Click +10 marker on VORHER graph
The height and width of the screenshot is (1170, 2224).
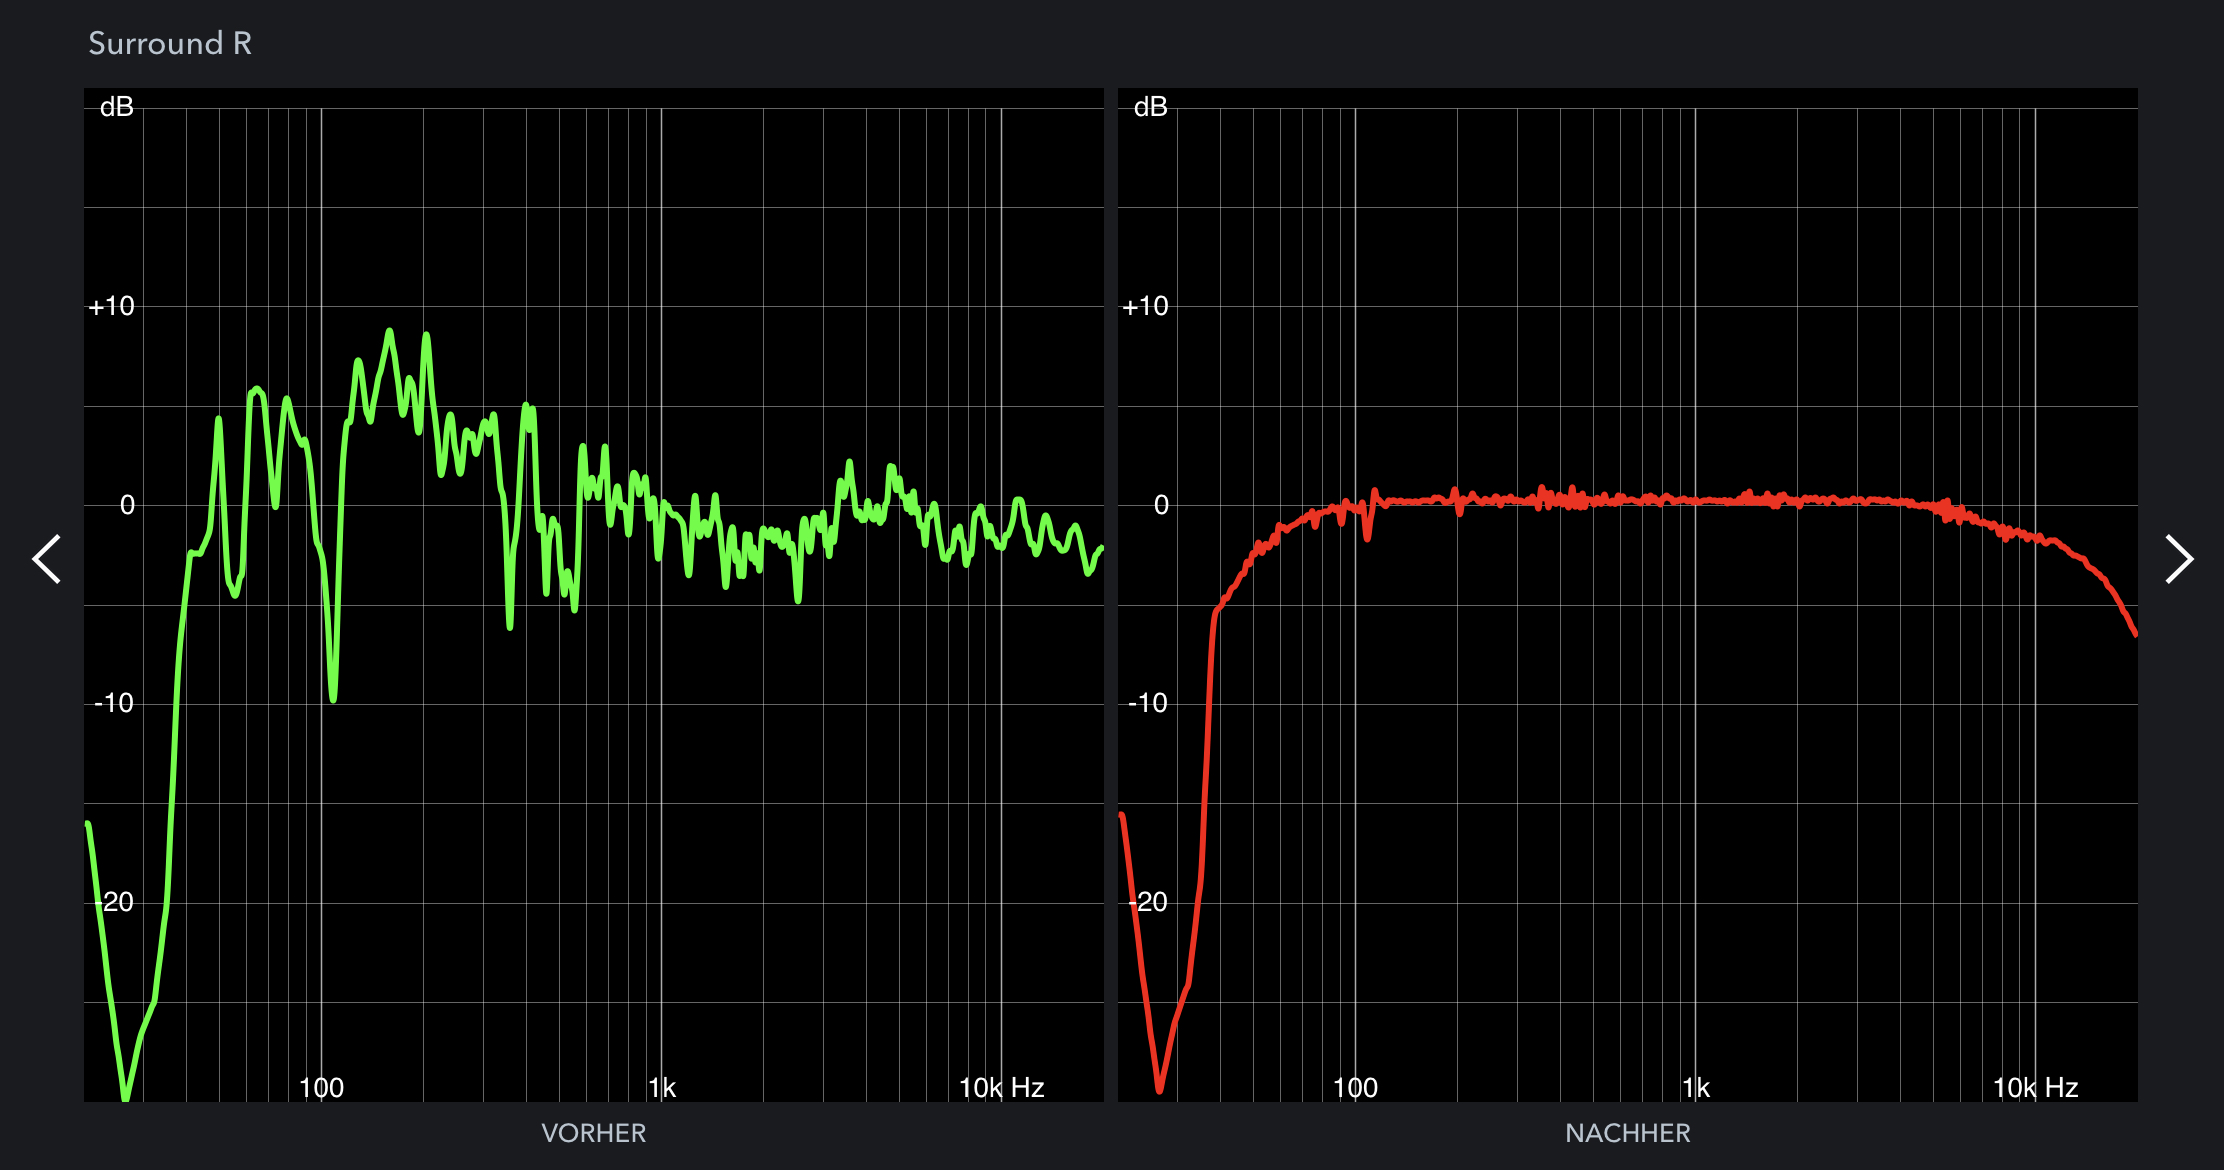point(111,306)
